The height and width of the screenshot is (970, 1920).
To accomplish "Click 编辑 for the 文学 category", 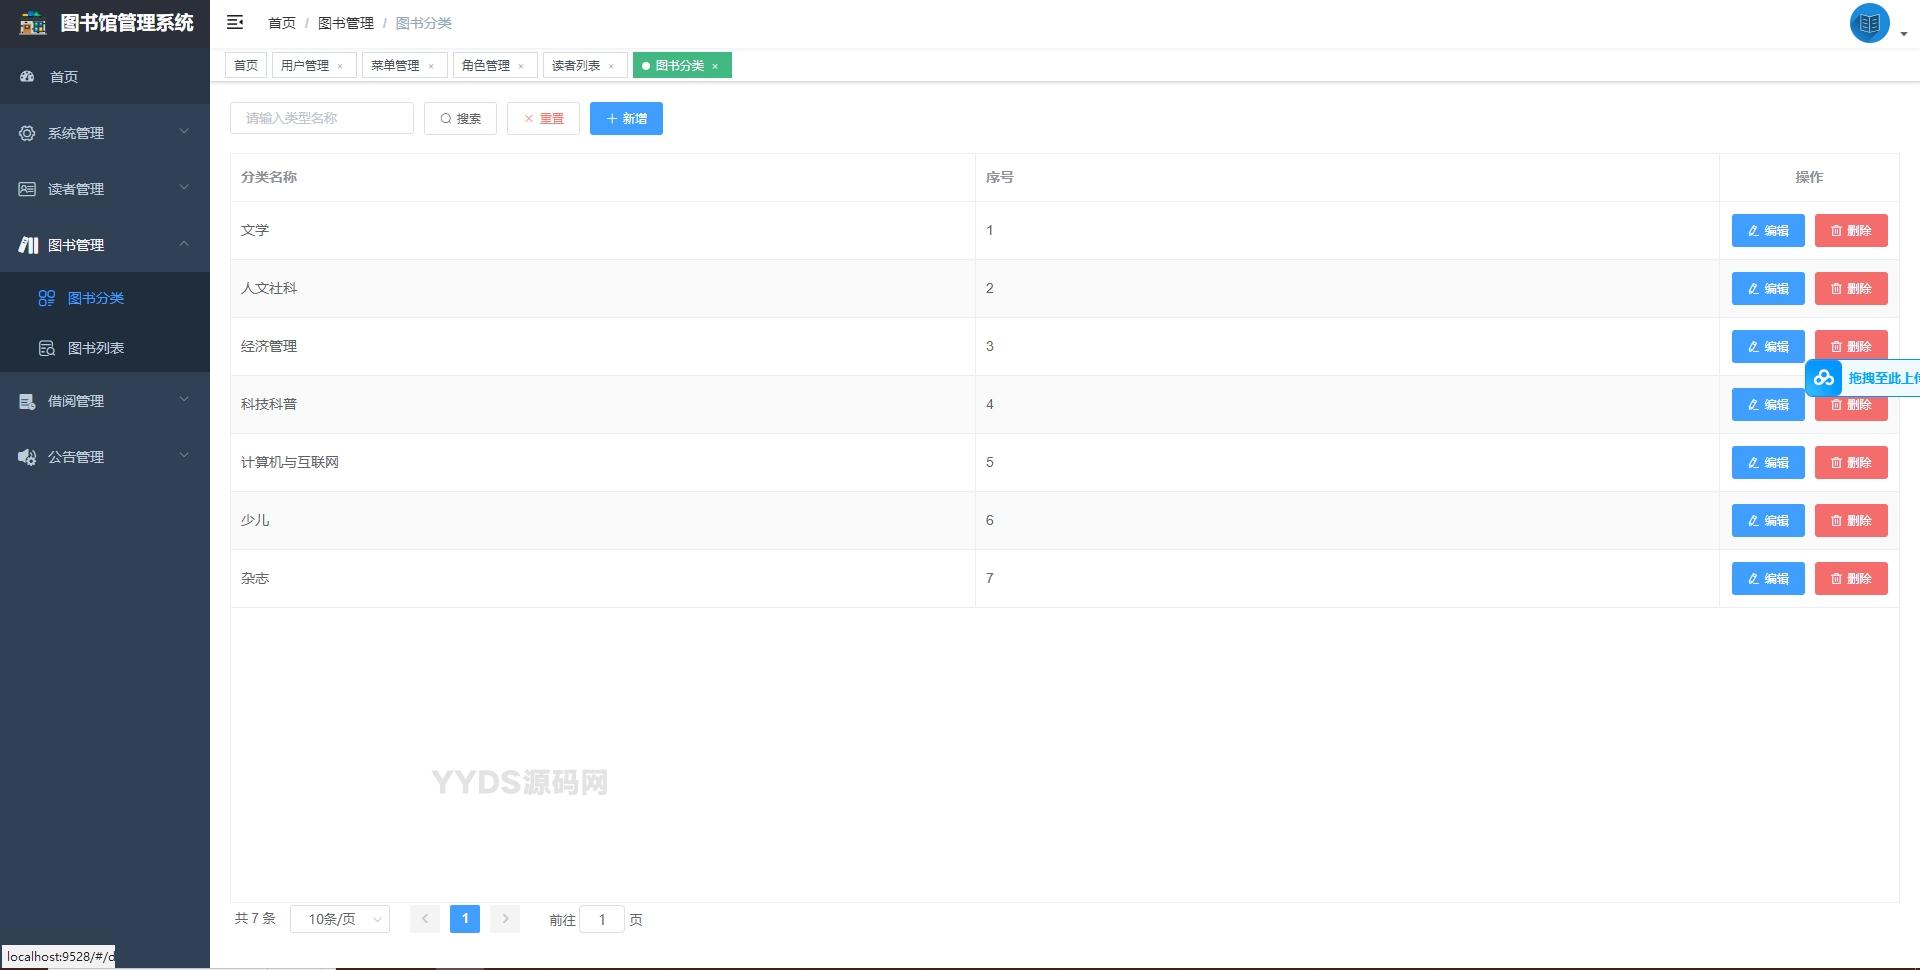I will pyautogui.click(x=1767, y=231).
